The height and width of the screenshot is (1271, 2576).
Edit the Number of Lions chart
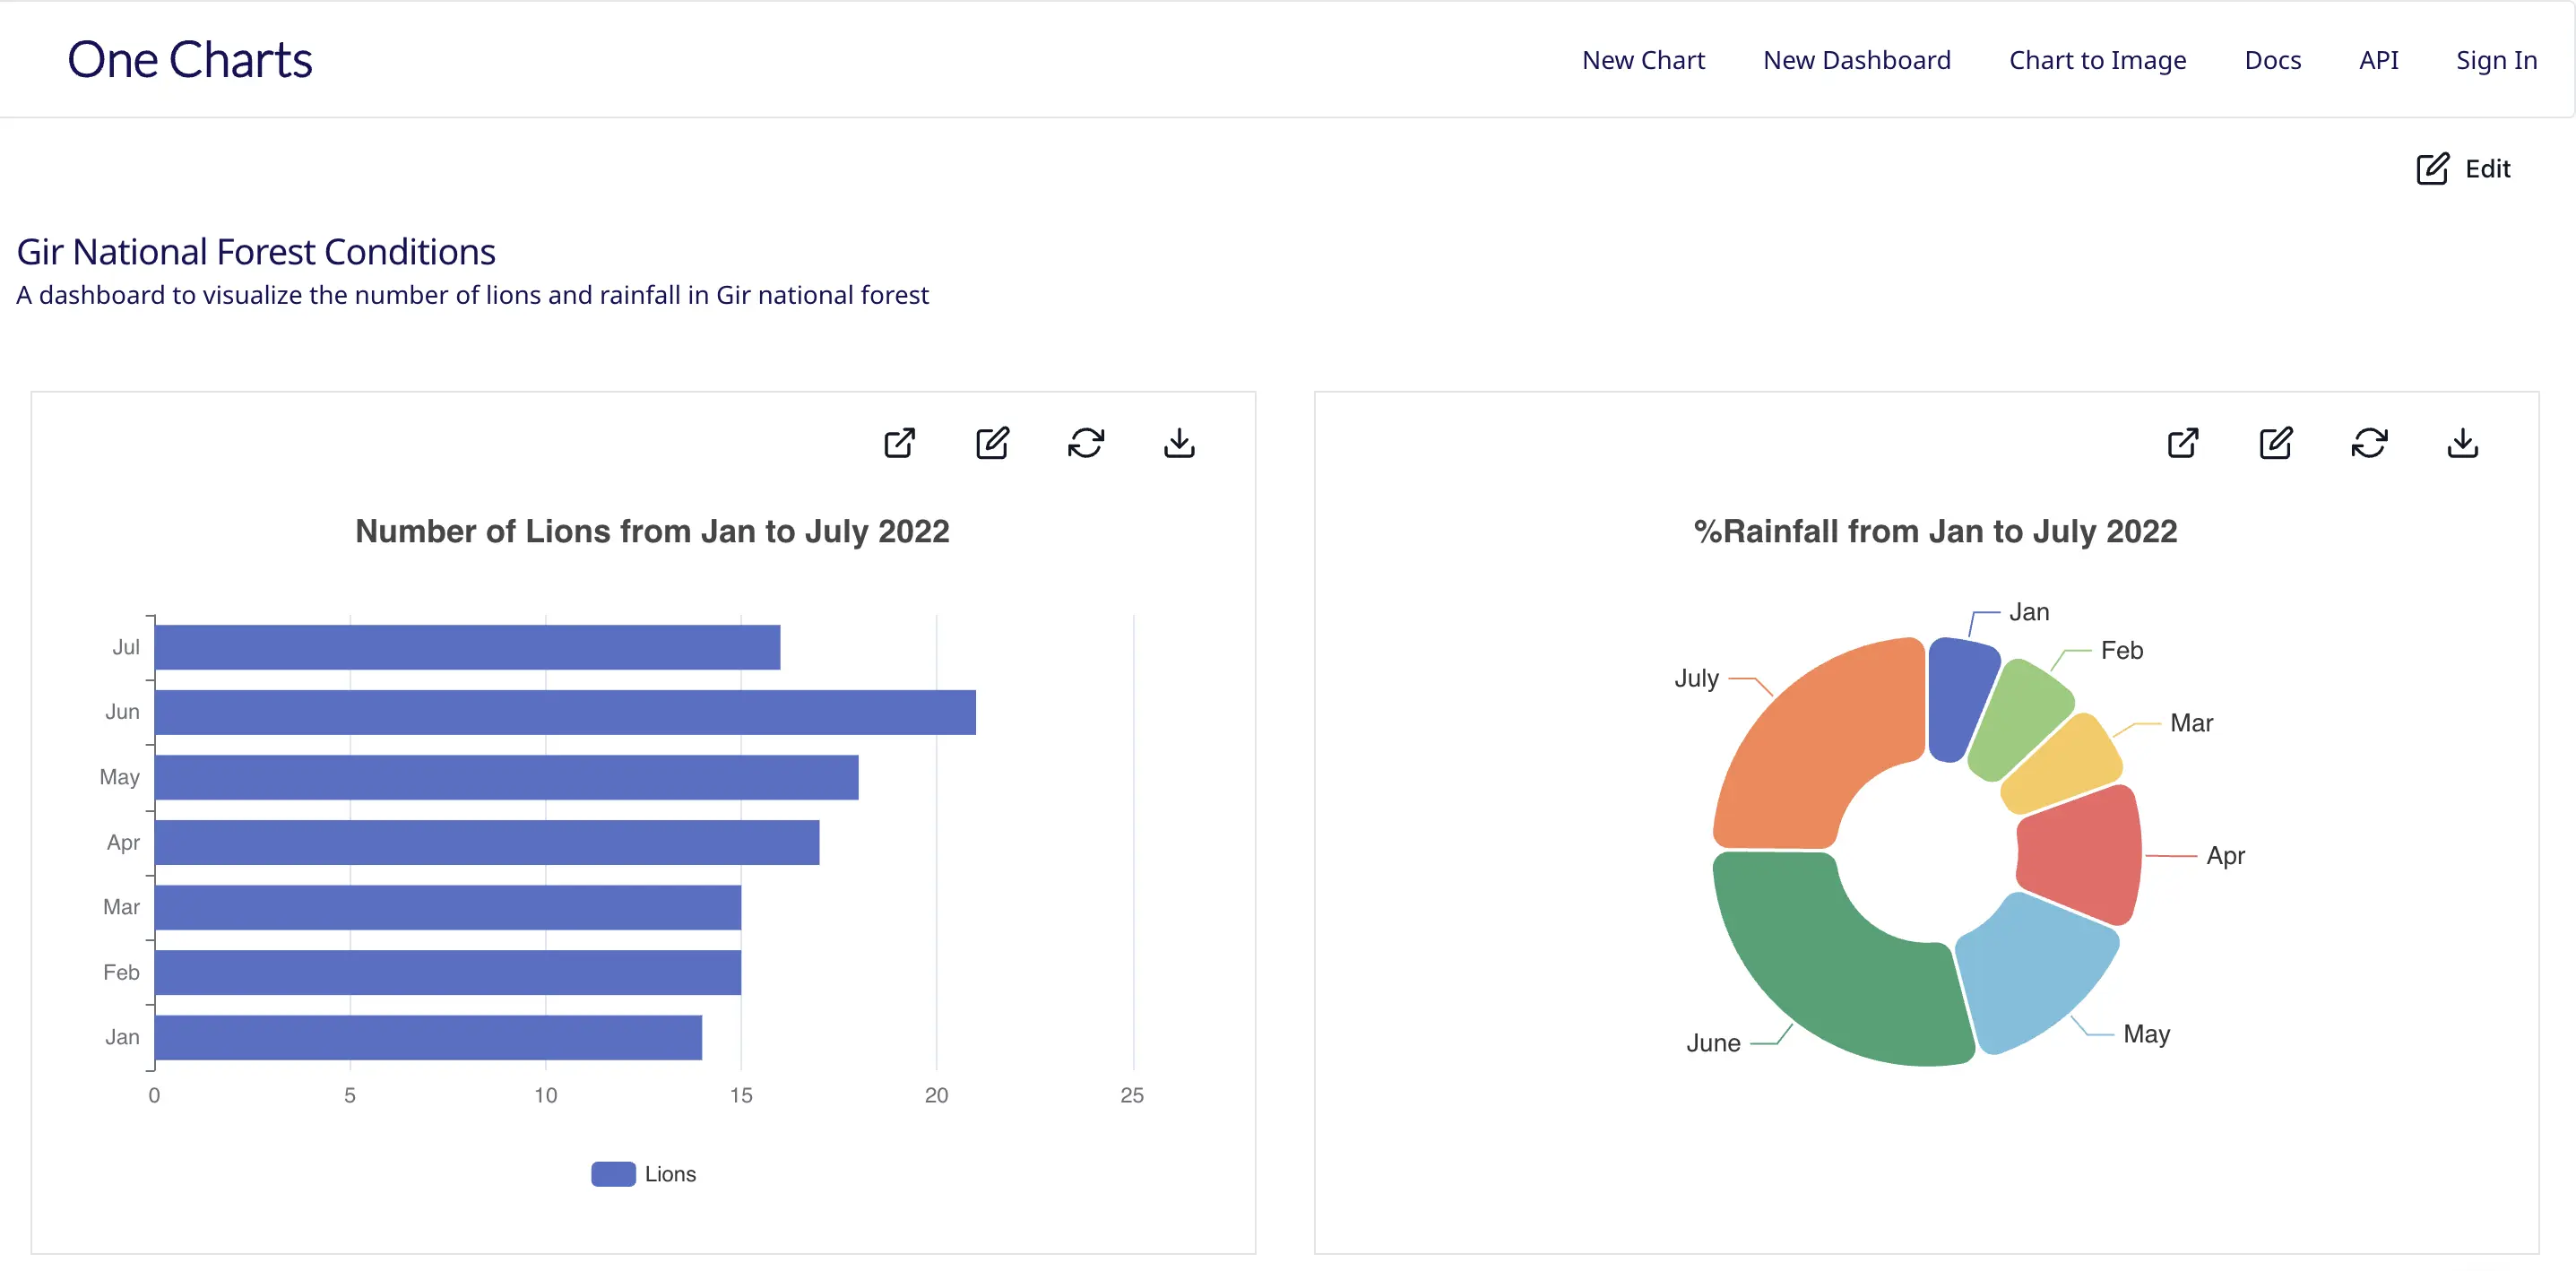991,443
